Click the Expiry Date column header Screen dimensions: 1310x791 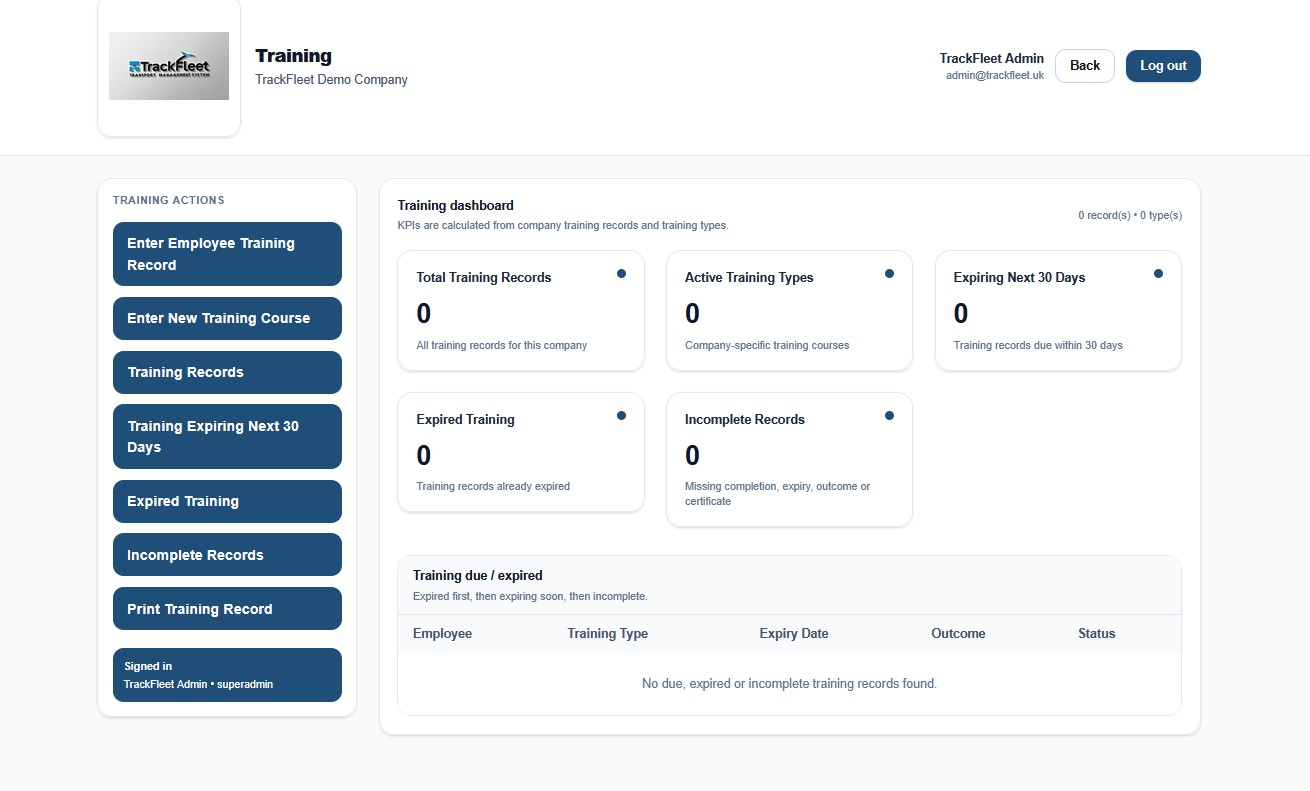click(x=793, y=633)
